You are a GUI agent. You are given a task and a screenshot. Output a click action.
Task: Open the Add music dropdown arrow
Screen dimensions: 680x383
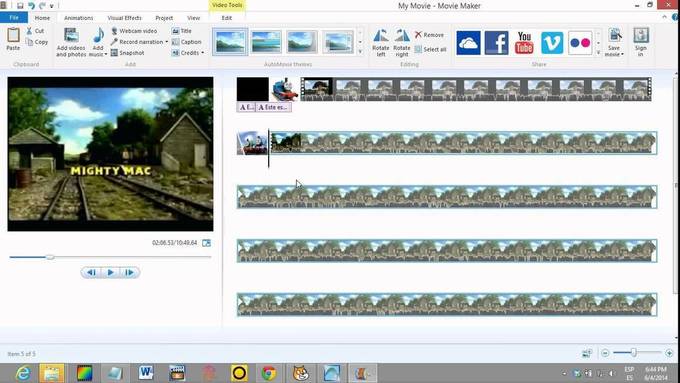(106, 55)
